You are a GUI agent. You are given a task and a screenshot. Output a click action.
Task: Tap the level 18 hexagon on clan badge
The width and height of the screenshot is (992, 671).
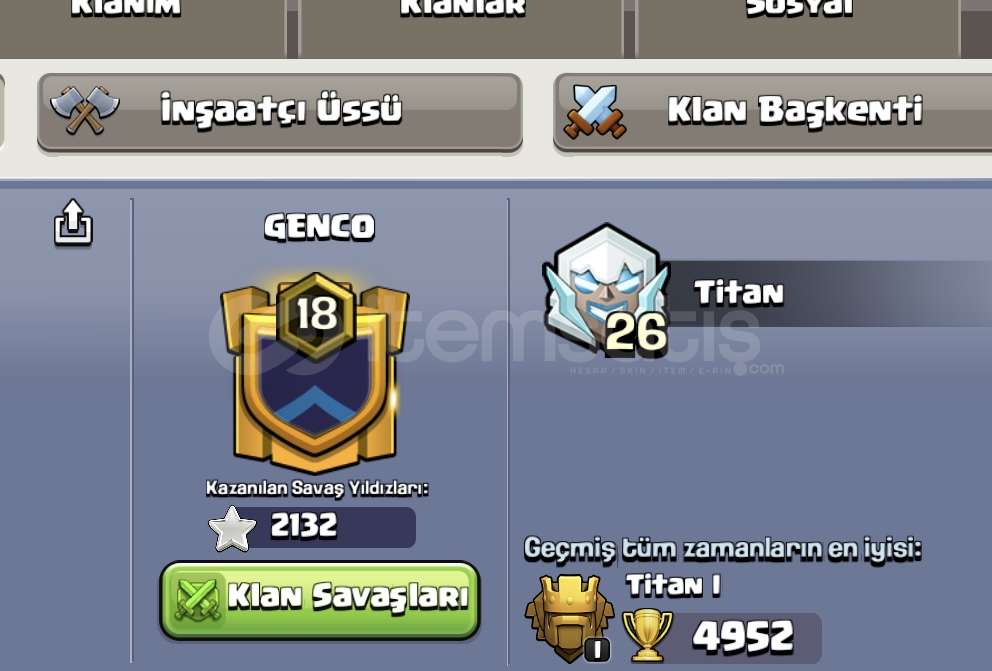(316, 314)
